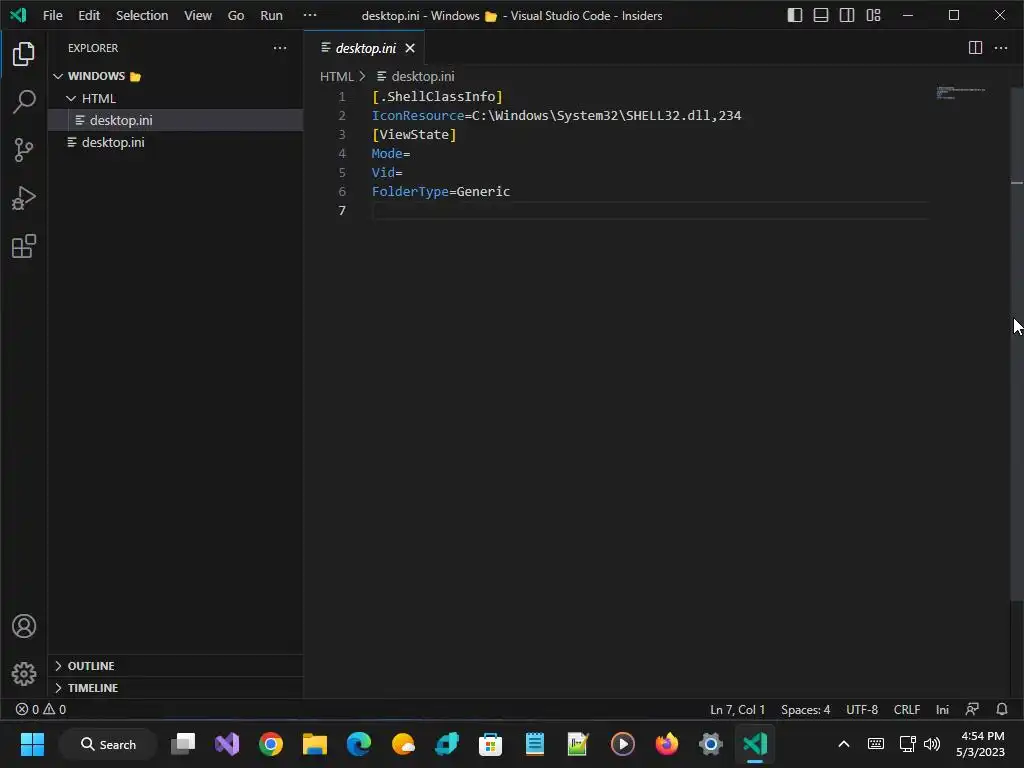Place the cursor on the [.ShellClassInfo] line
Screen dimensions: 1024x768
437,97
